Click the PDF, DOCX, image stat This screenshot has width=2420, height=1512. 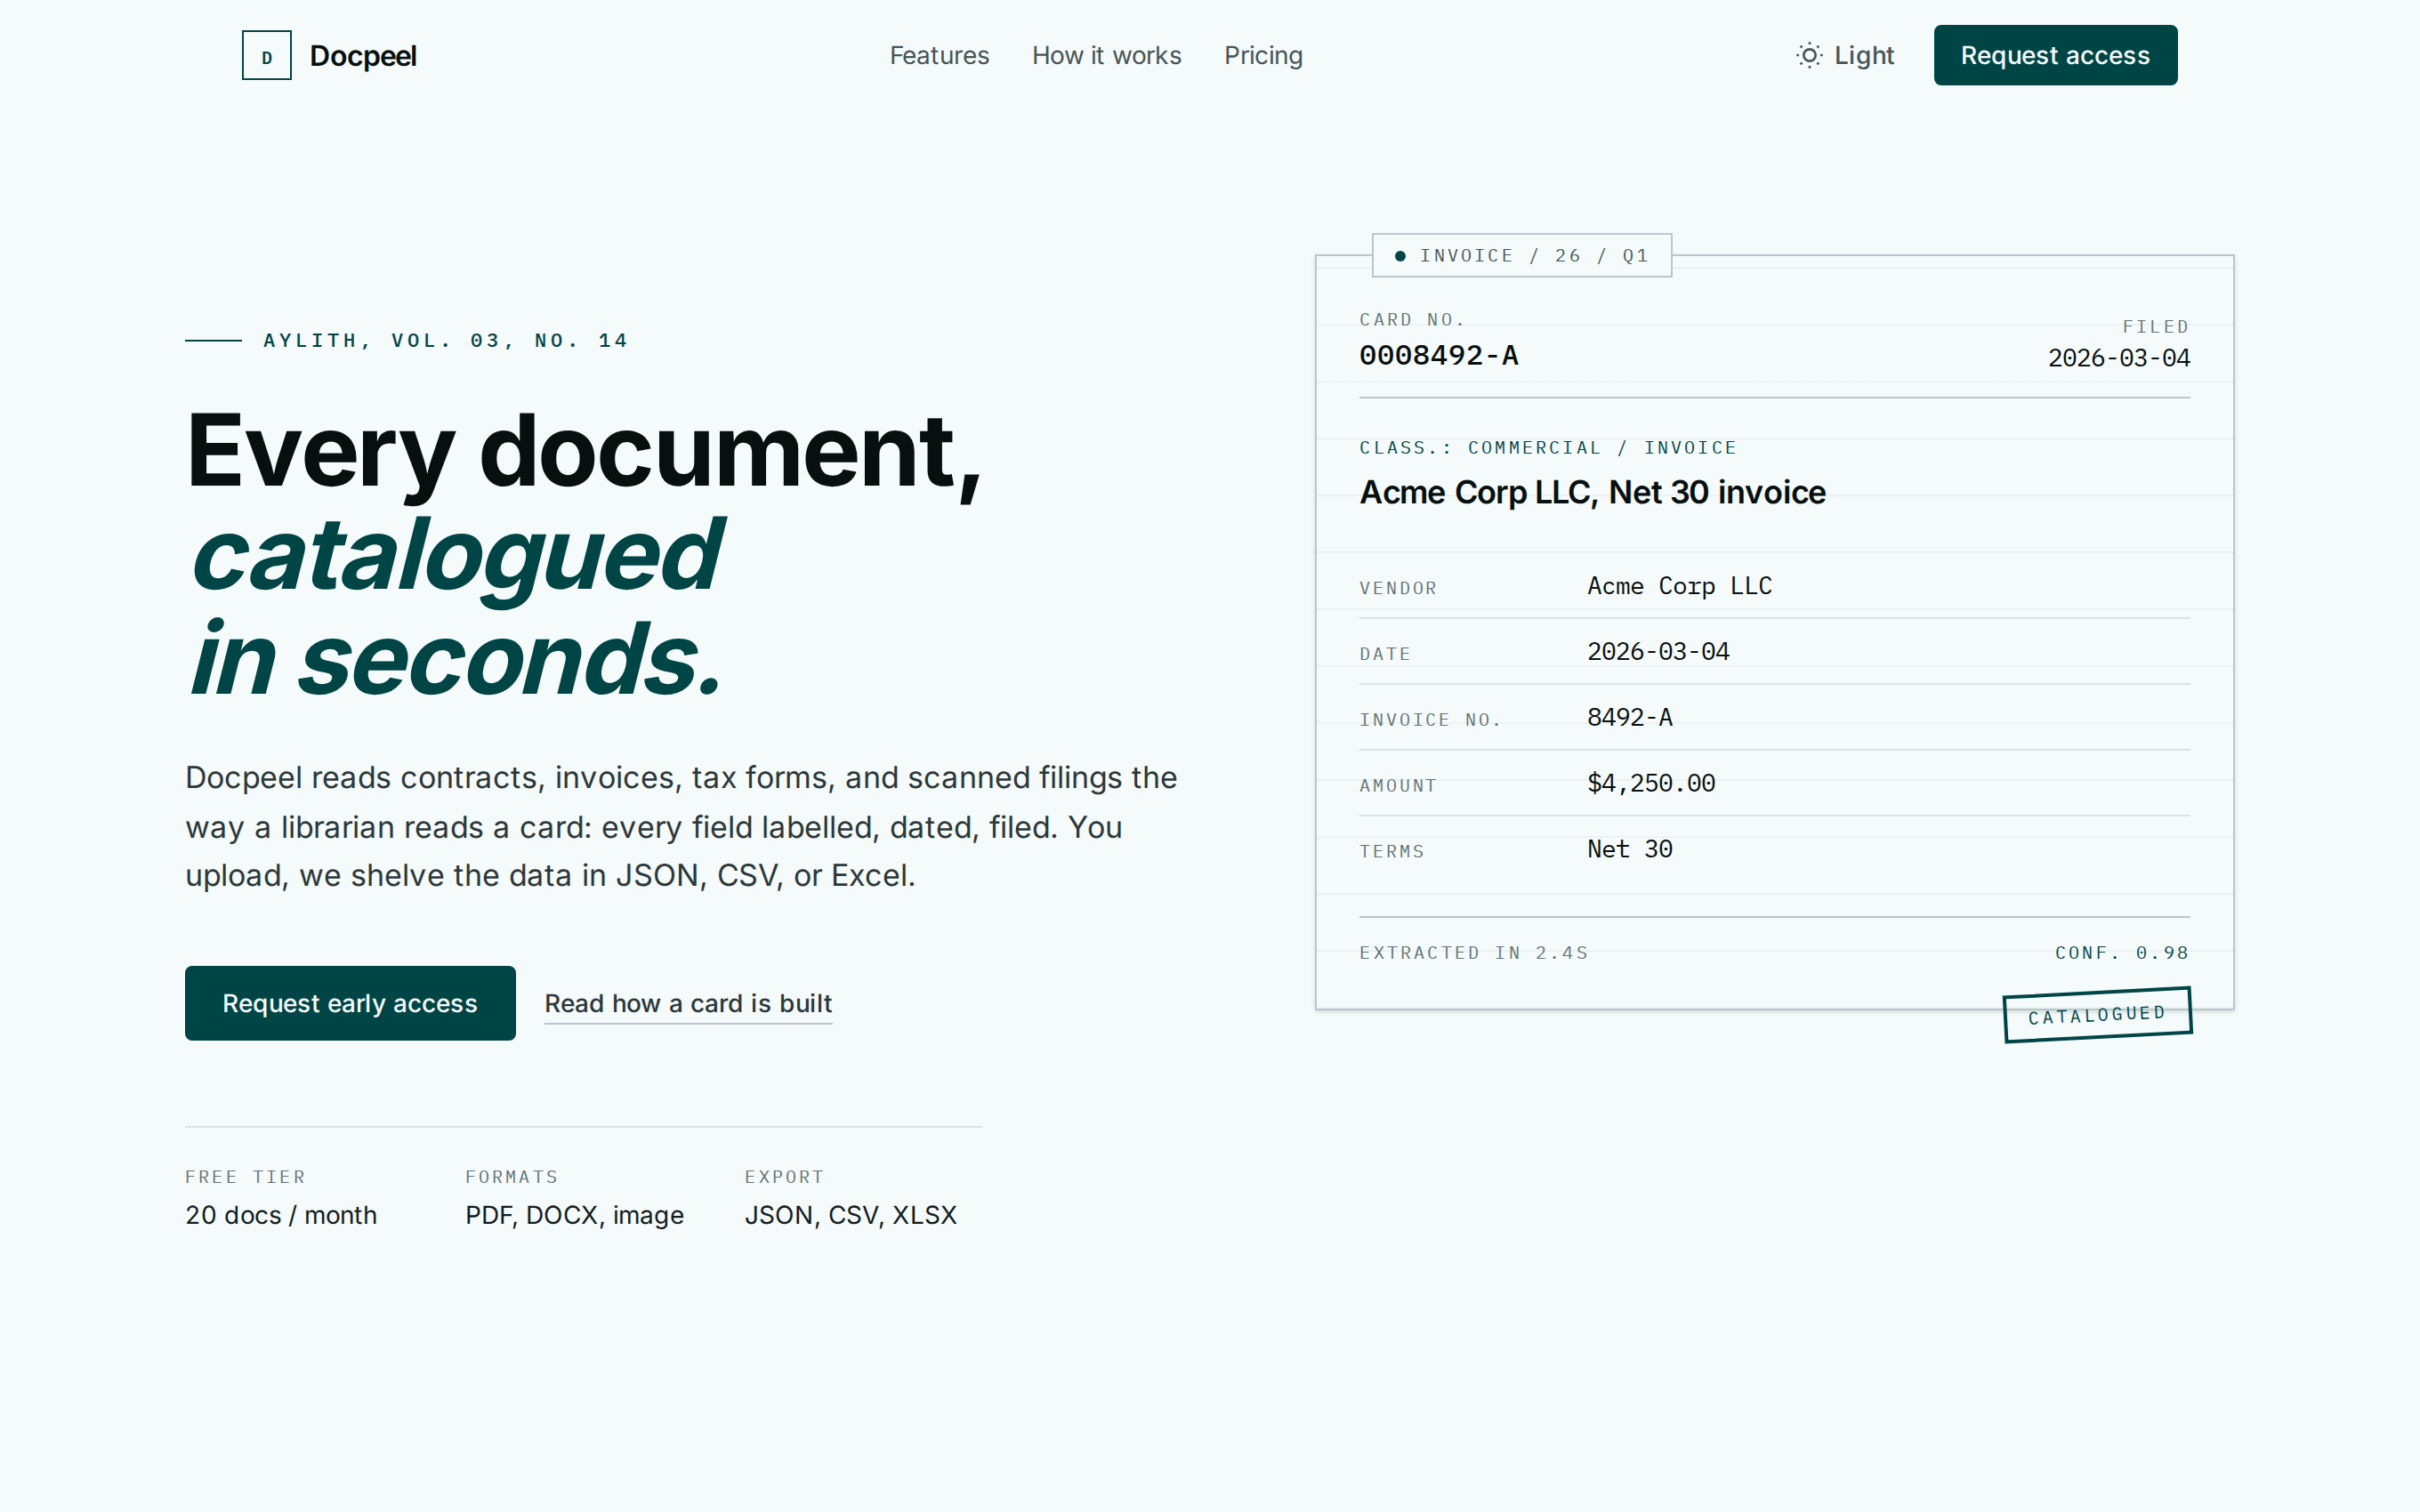point(574,1216)
